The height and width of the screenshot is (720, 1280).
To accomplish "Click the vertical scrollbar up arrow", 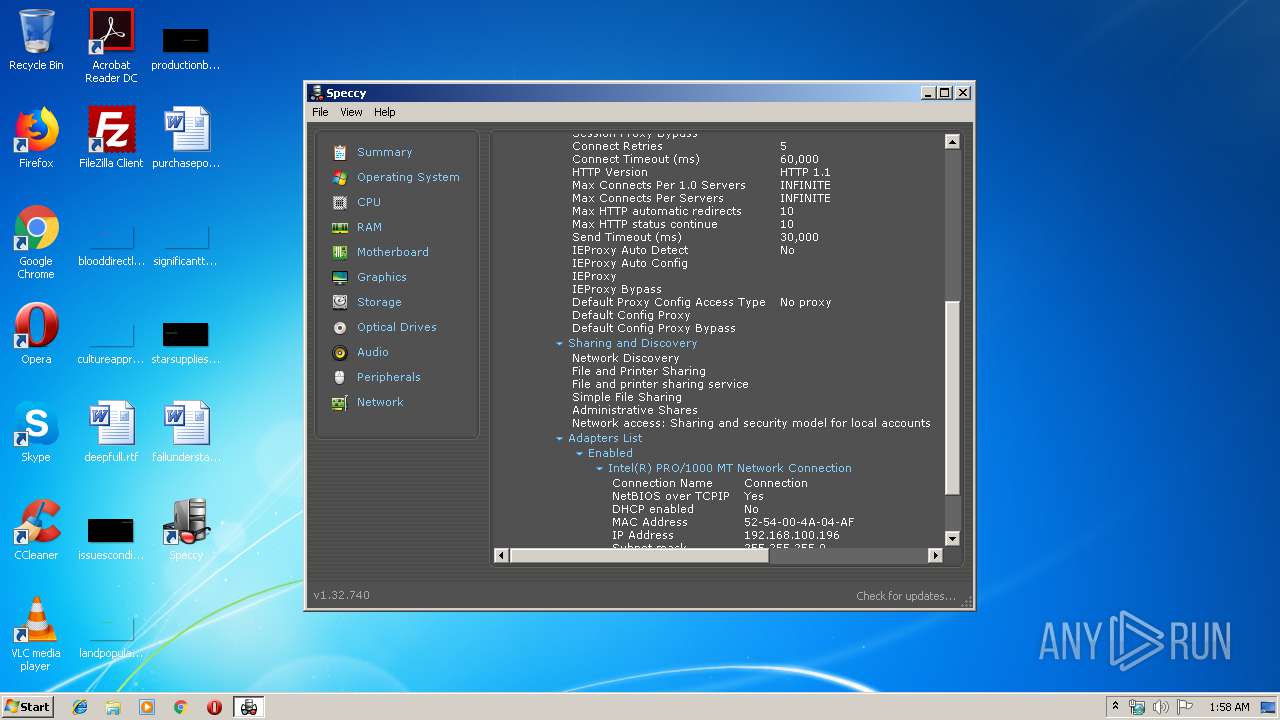I will (x=952, y=142).
